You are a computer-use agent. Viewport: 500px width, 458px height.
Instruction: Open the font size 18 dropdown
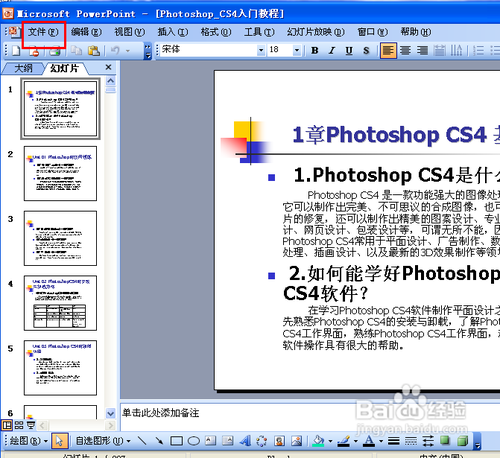point(297,50)
